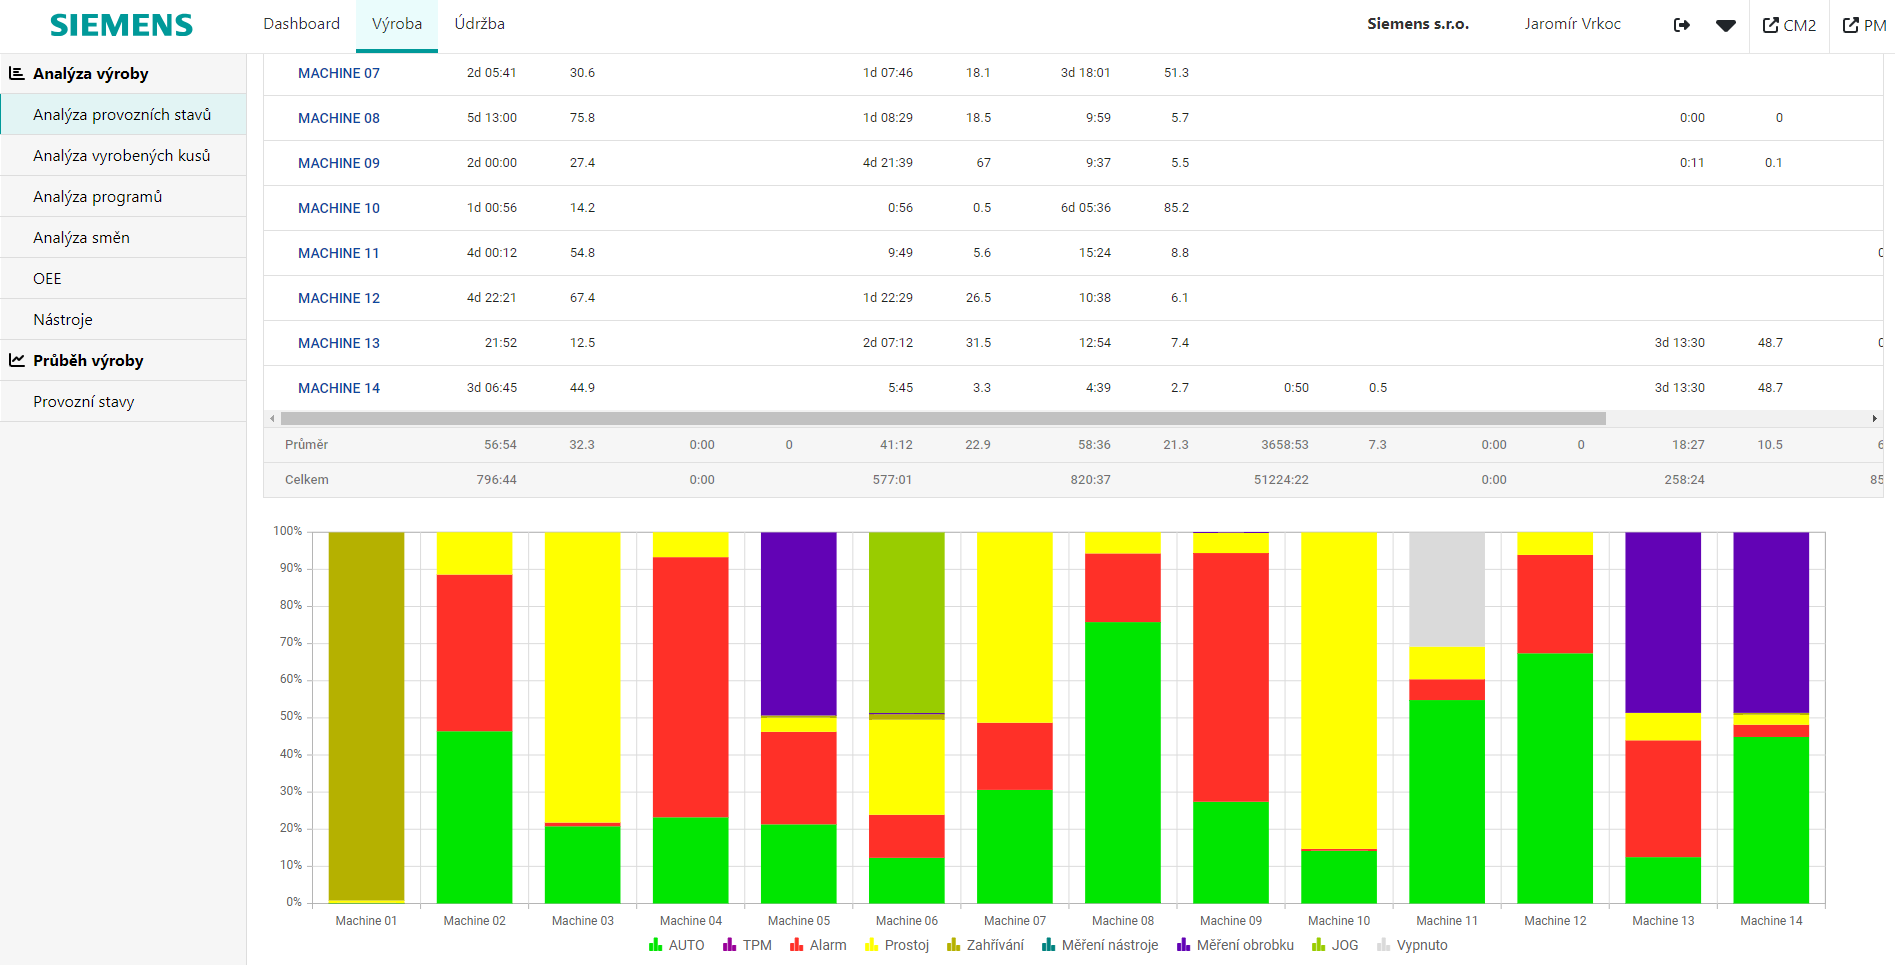The height and width of the screenshot is (965, 1895).
Task: Click the Siemens logo
Action: (121, 25)
